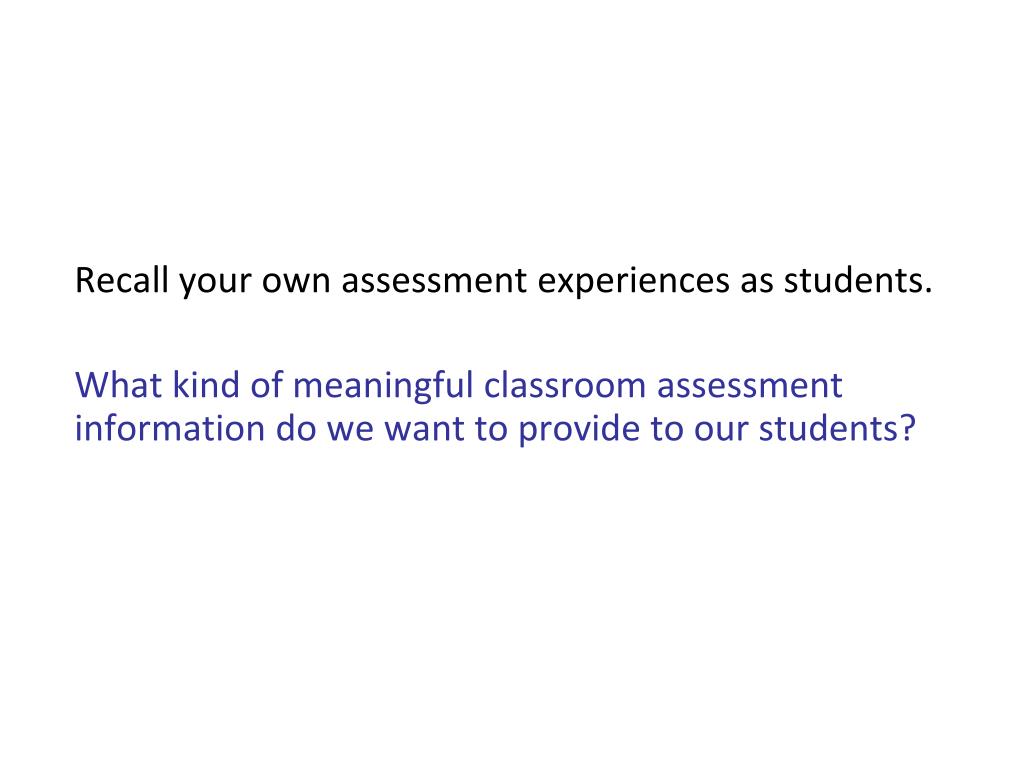Click the word "classroom" in the blue text
The height and width of the screenshot is (768, 1024).
pos(564,384)
